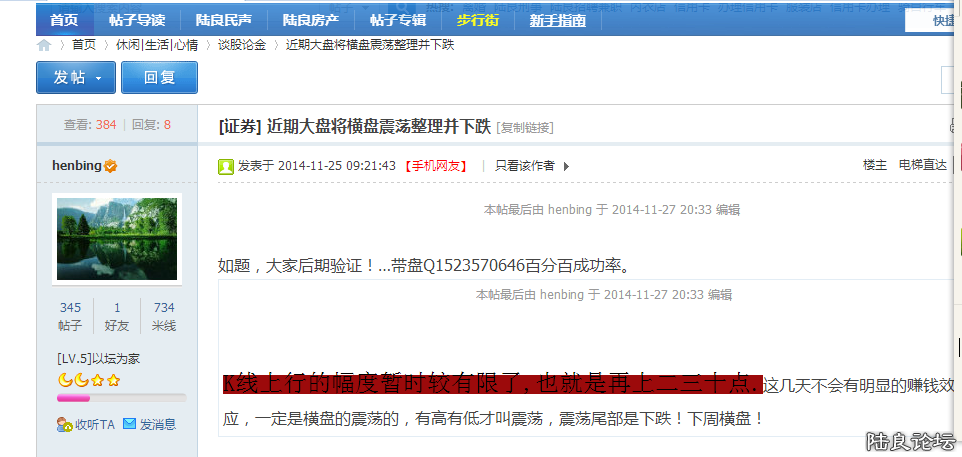Click the 734 米线 count

pyautogui.click(x=164, y=317)
